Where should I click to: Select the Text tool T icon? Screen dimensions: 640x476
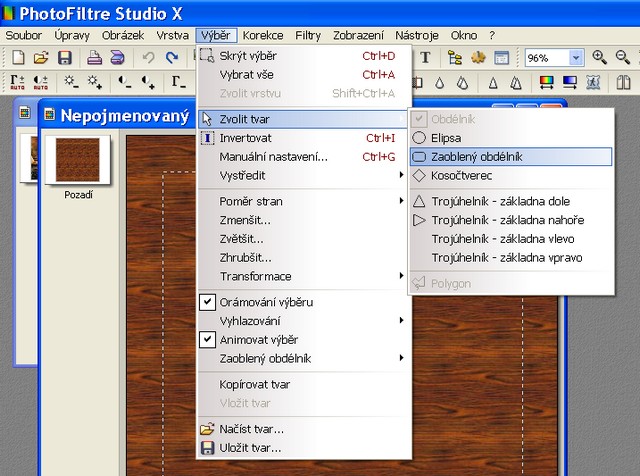click(425, 58)
